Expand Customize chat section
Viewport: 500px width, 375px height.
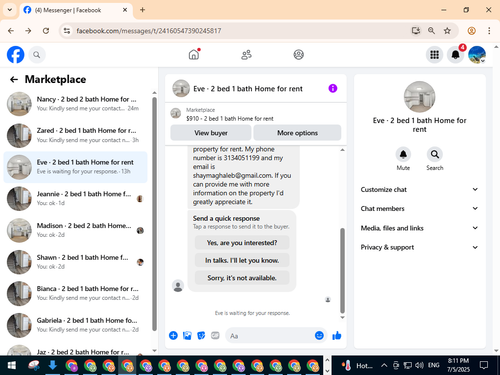click(x=419, y=189)
